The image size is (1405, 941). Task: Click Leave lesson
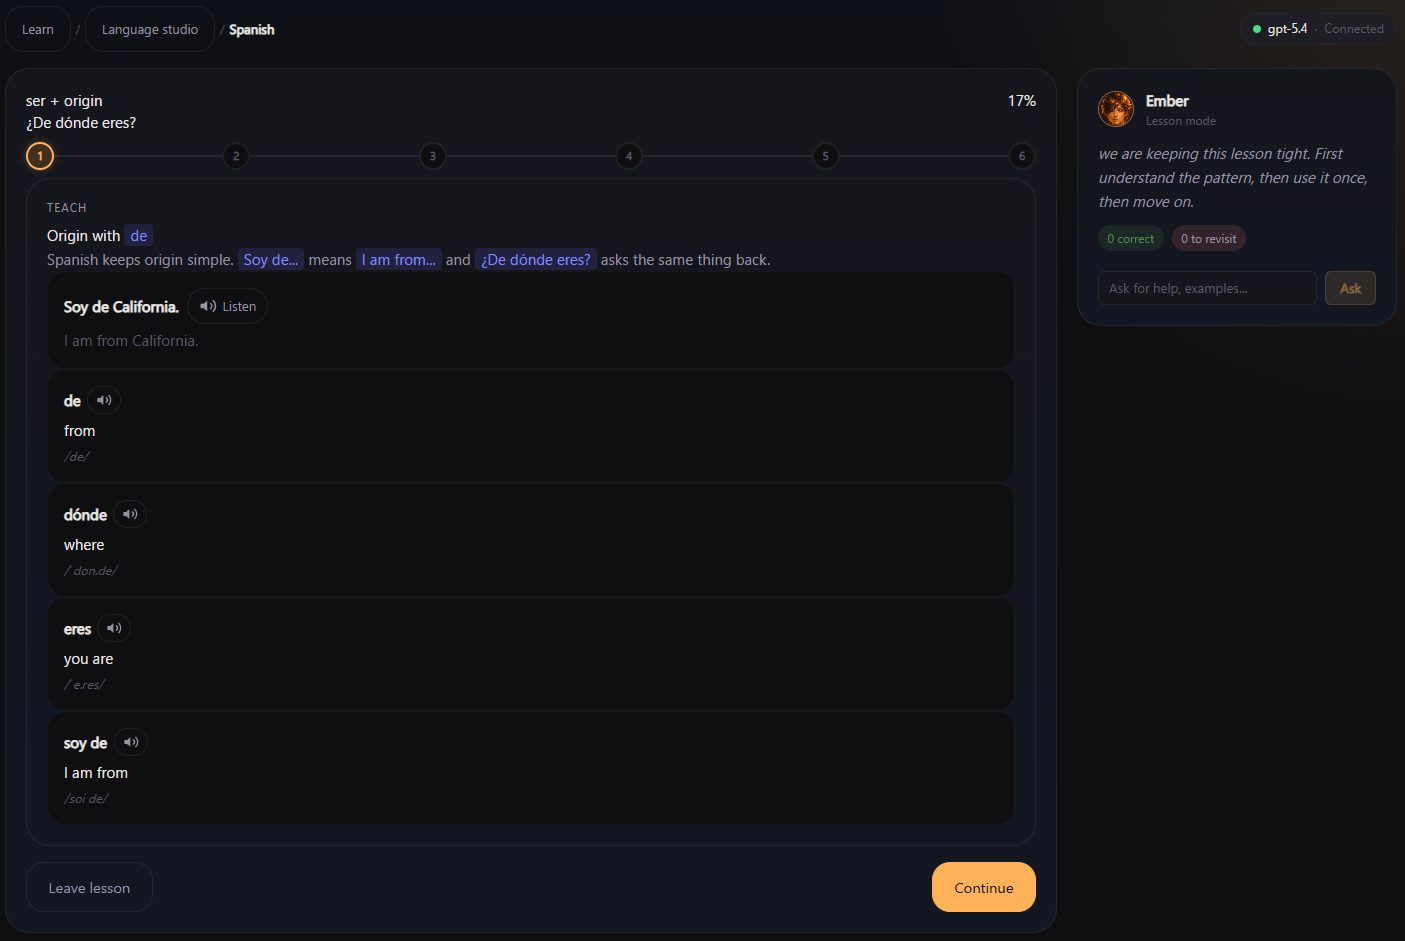click(89, 887)
